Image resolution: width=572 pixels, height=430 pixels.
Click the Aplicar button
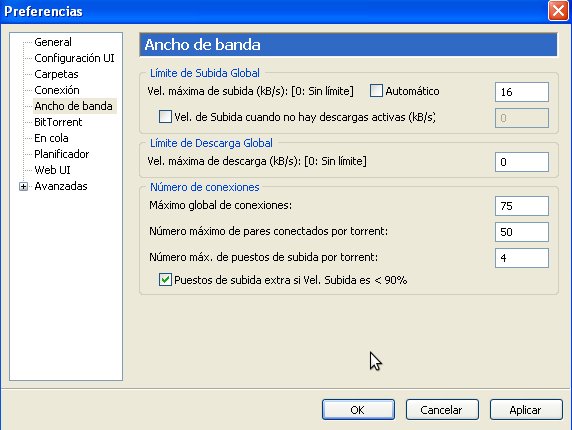pos(526,410)
